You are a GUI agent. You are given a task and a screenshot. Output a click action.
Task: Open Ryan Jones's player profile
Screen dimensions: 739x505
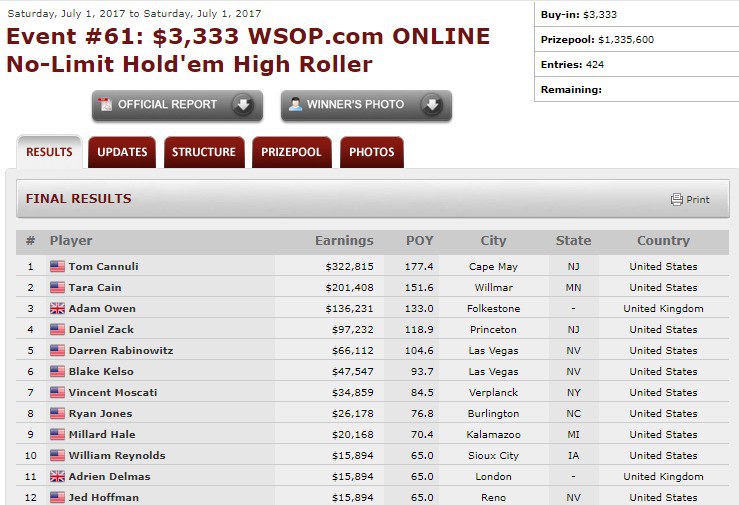point(100,414)
